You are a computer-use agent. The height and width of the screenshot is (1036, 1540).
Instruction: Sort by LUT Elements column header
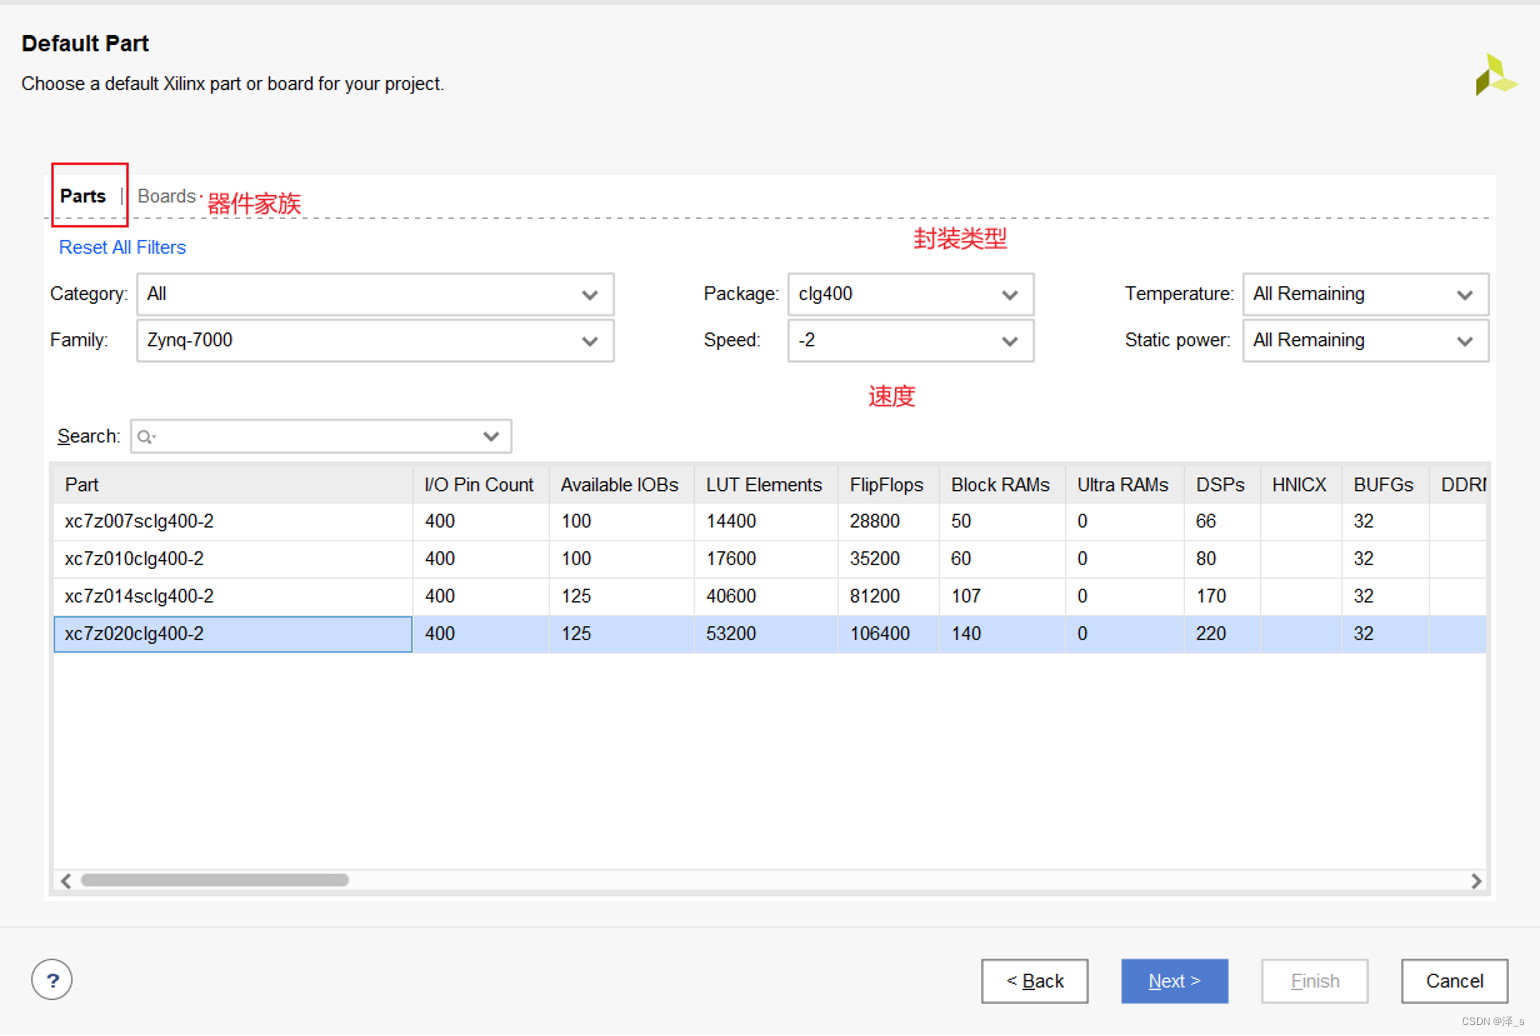coord(766,485)
